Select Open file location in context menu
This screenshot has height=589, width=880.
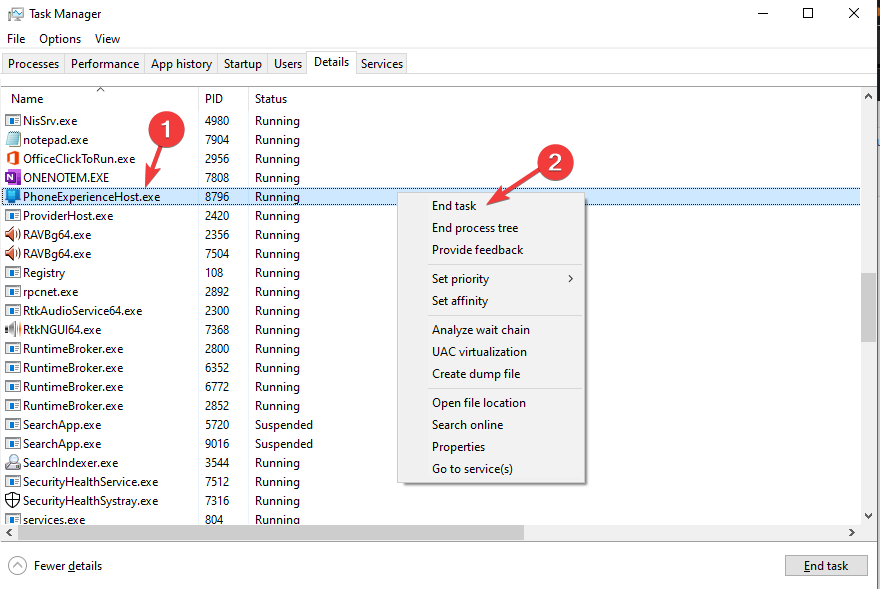pos(479,403)
